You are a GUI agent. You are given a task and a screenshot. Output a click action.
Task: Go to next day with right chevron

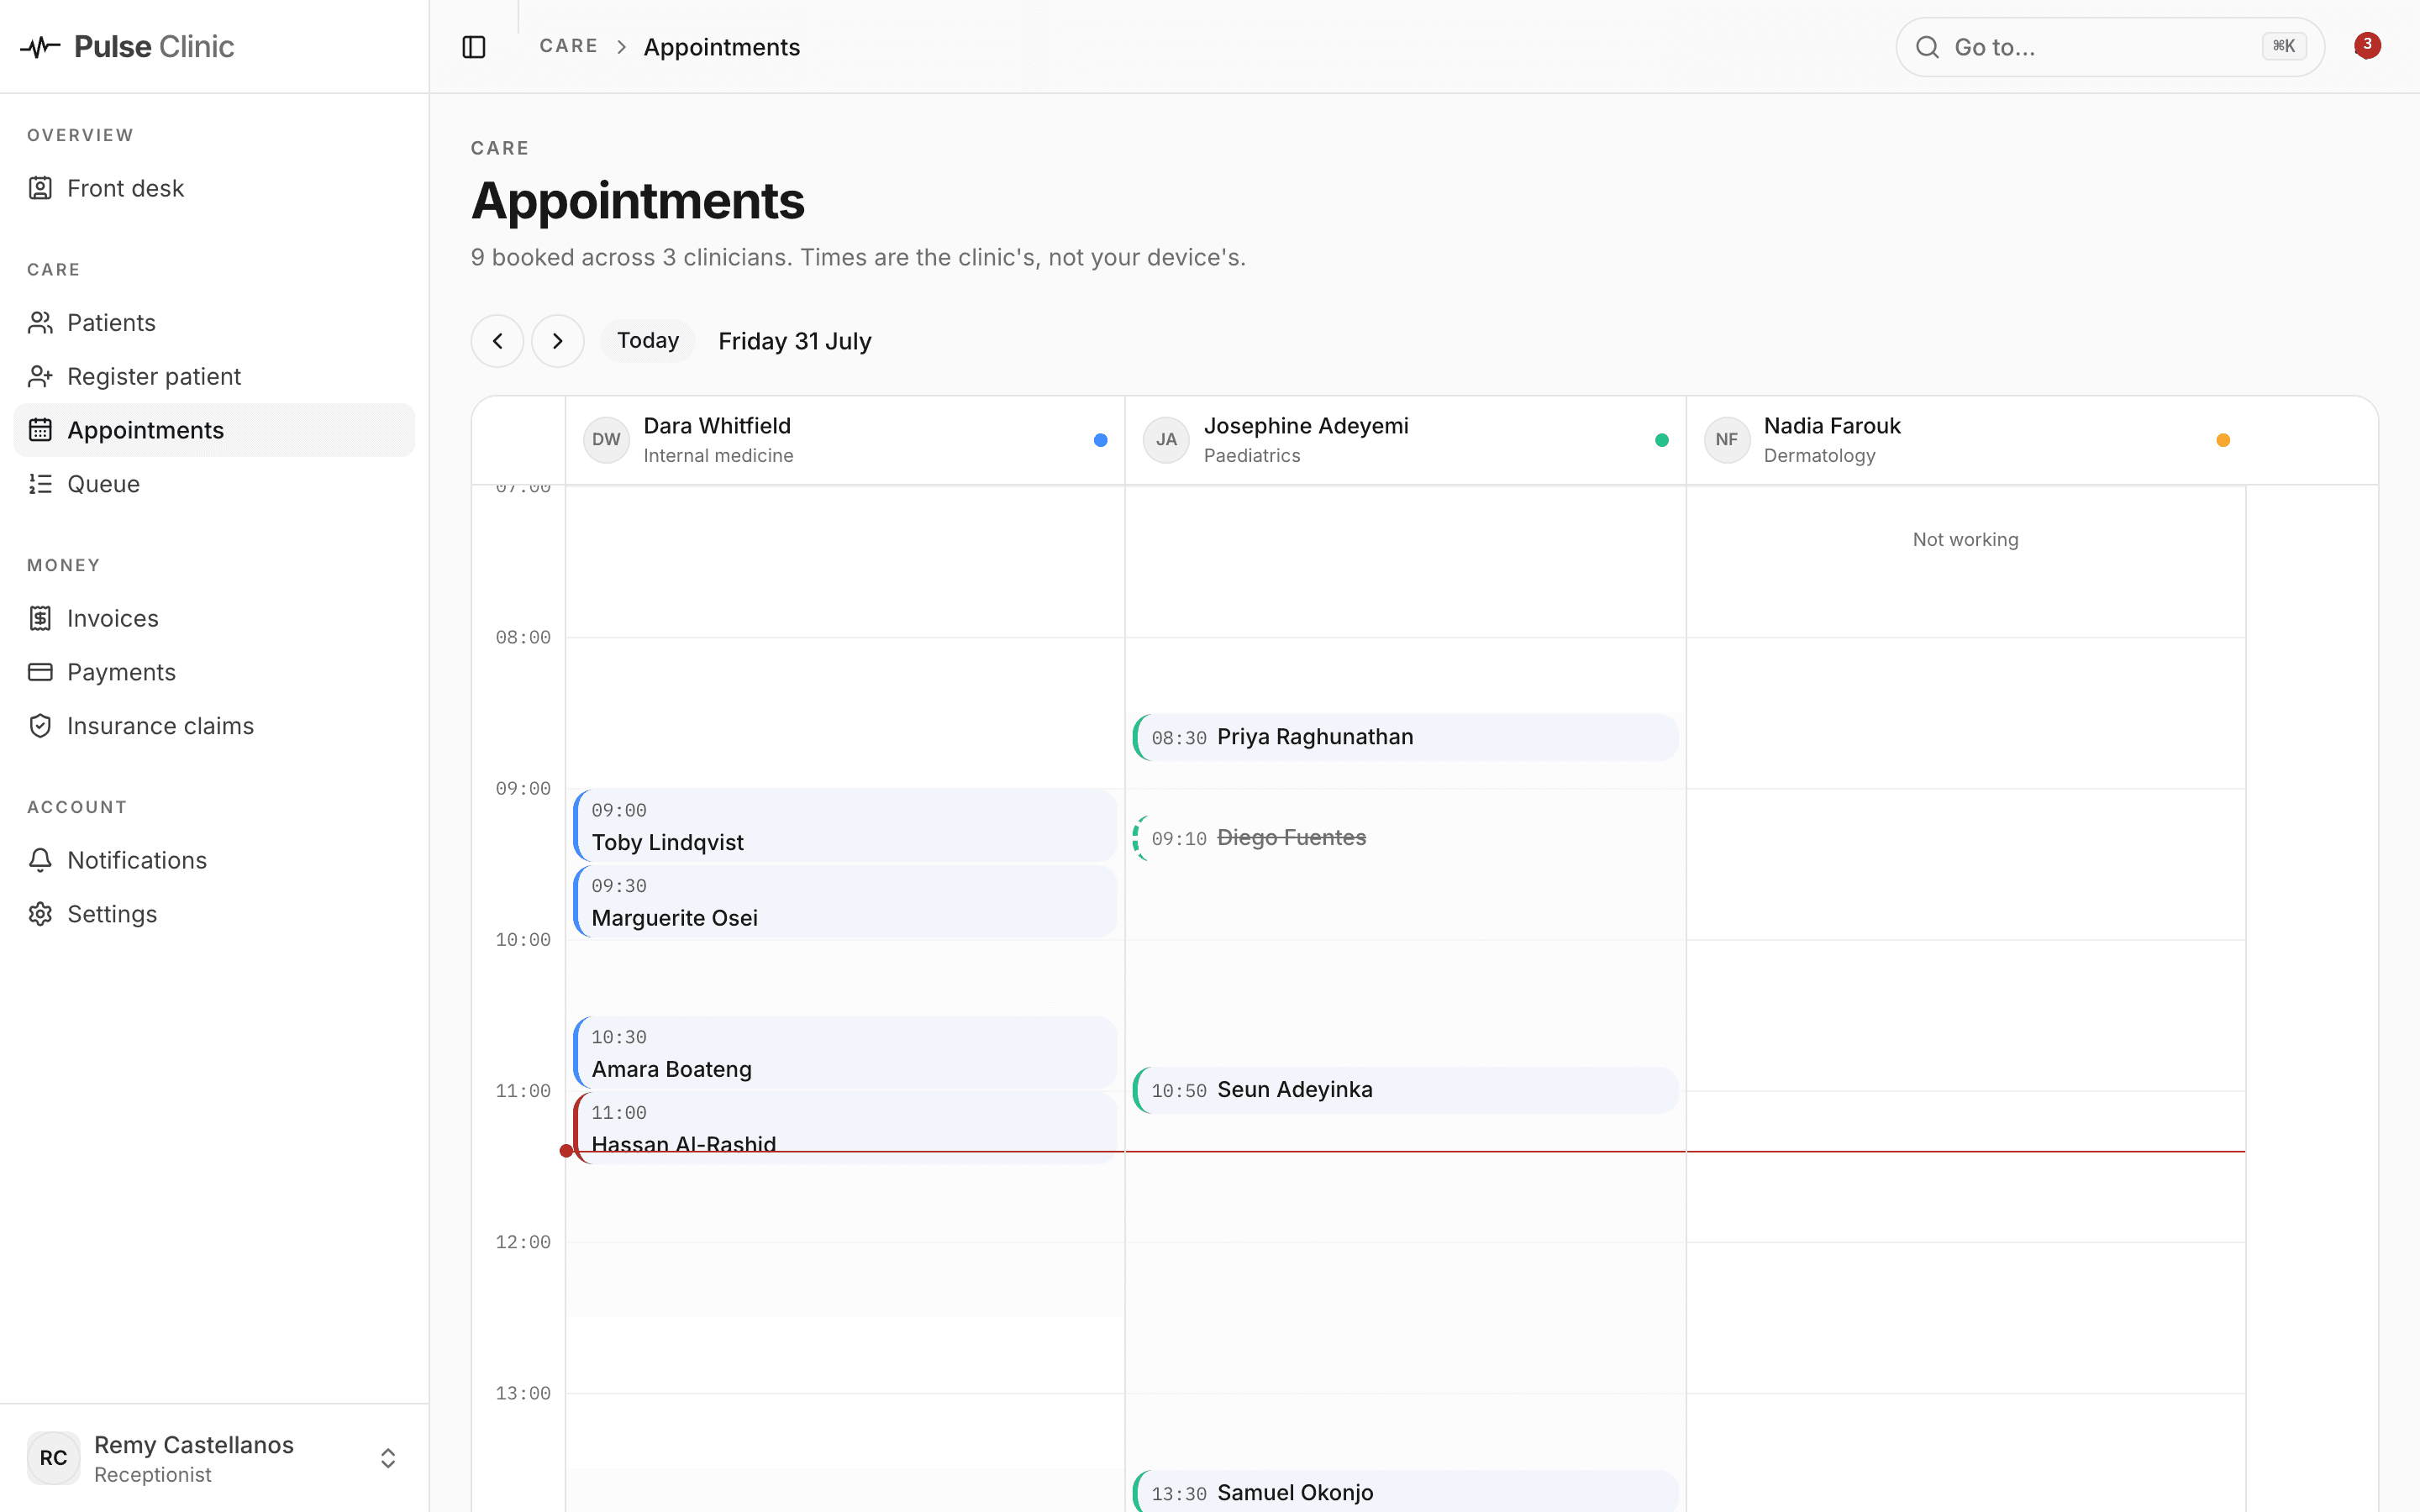[558, 341]
